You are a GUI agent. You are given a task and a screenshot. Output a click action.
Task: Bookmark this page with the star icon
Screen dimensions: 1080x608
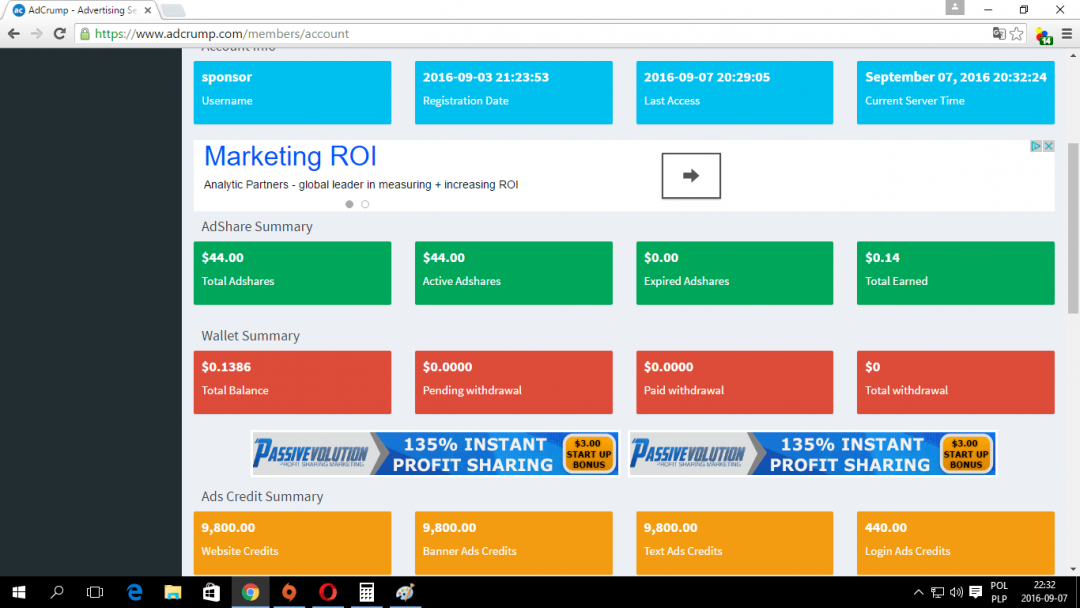click(1017, 34)
